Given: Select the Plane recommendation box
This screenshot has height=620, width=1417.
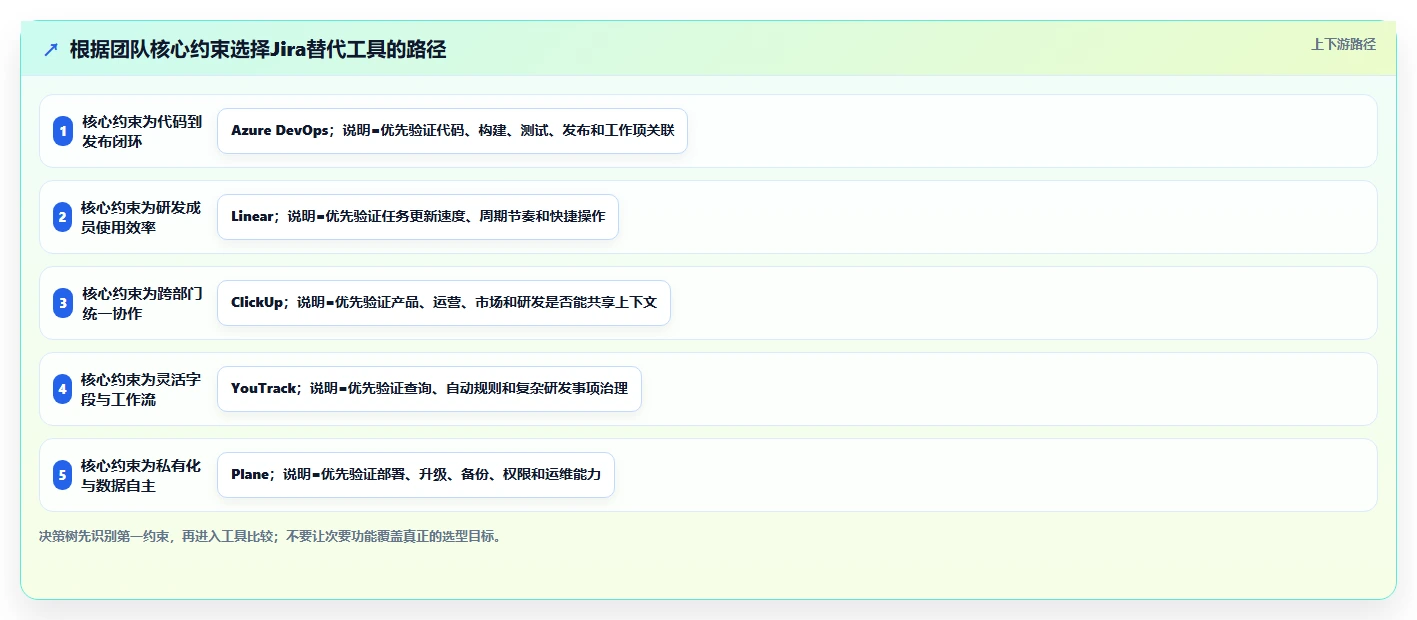Looking at the screenshot, I should (416, 475).
